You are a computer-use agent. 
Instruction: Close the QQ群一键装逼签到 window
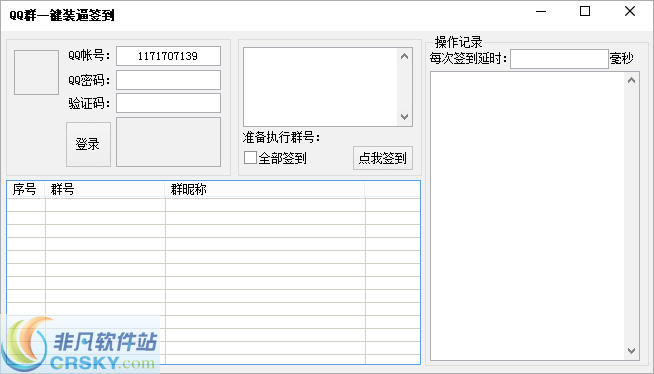[630, 12]
